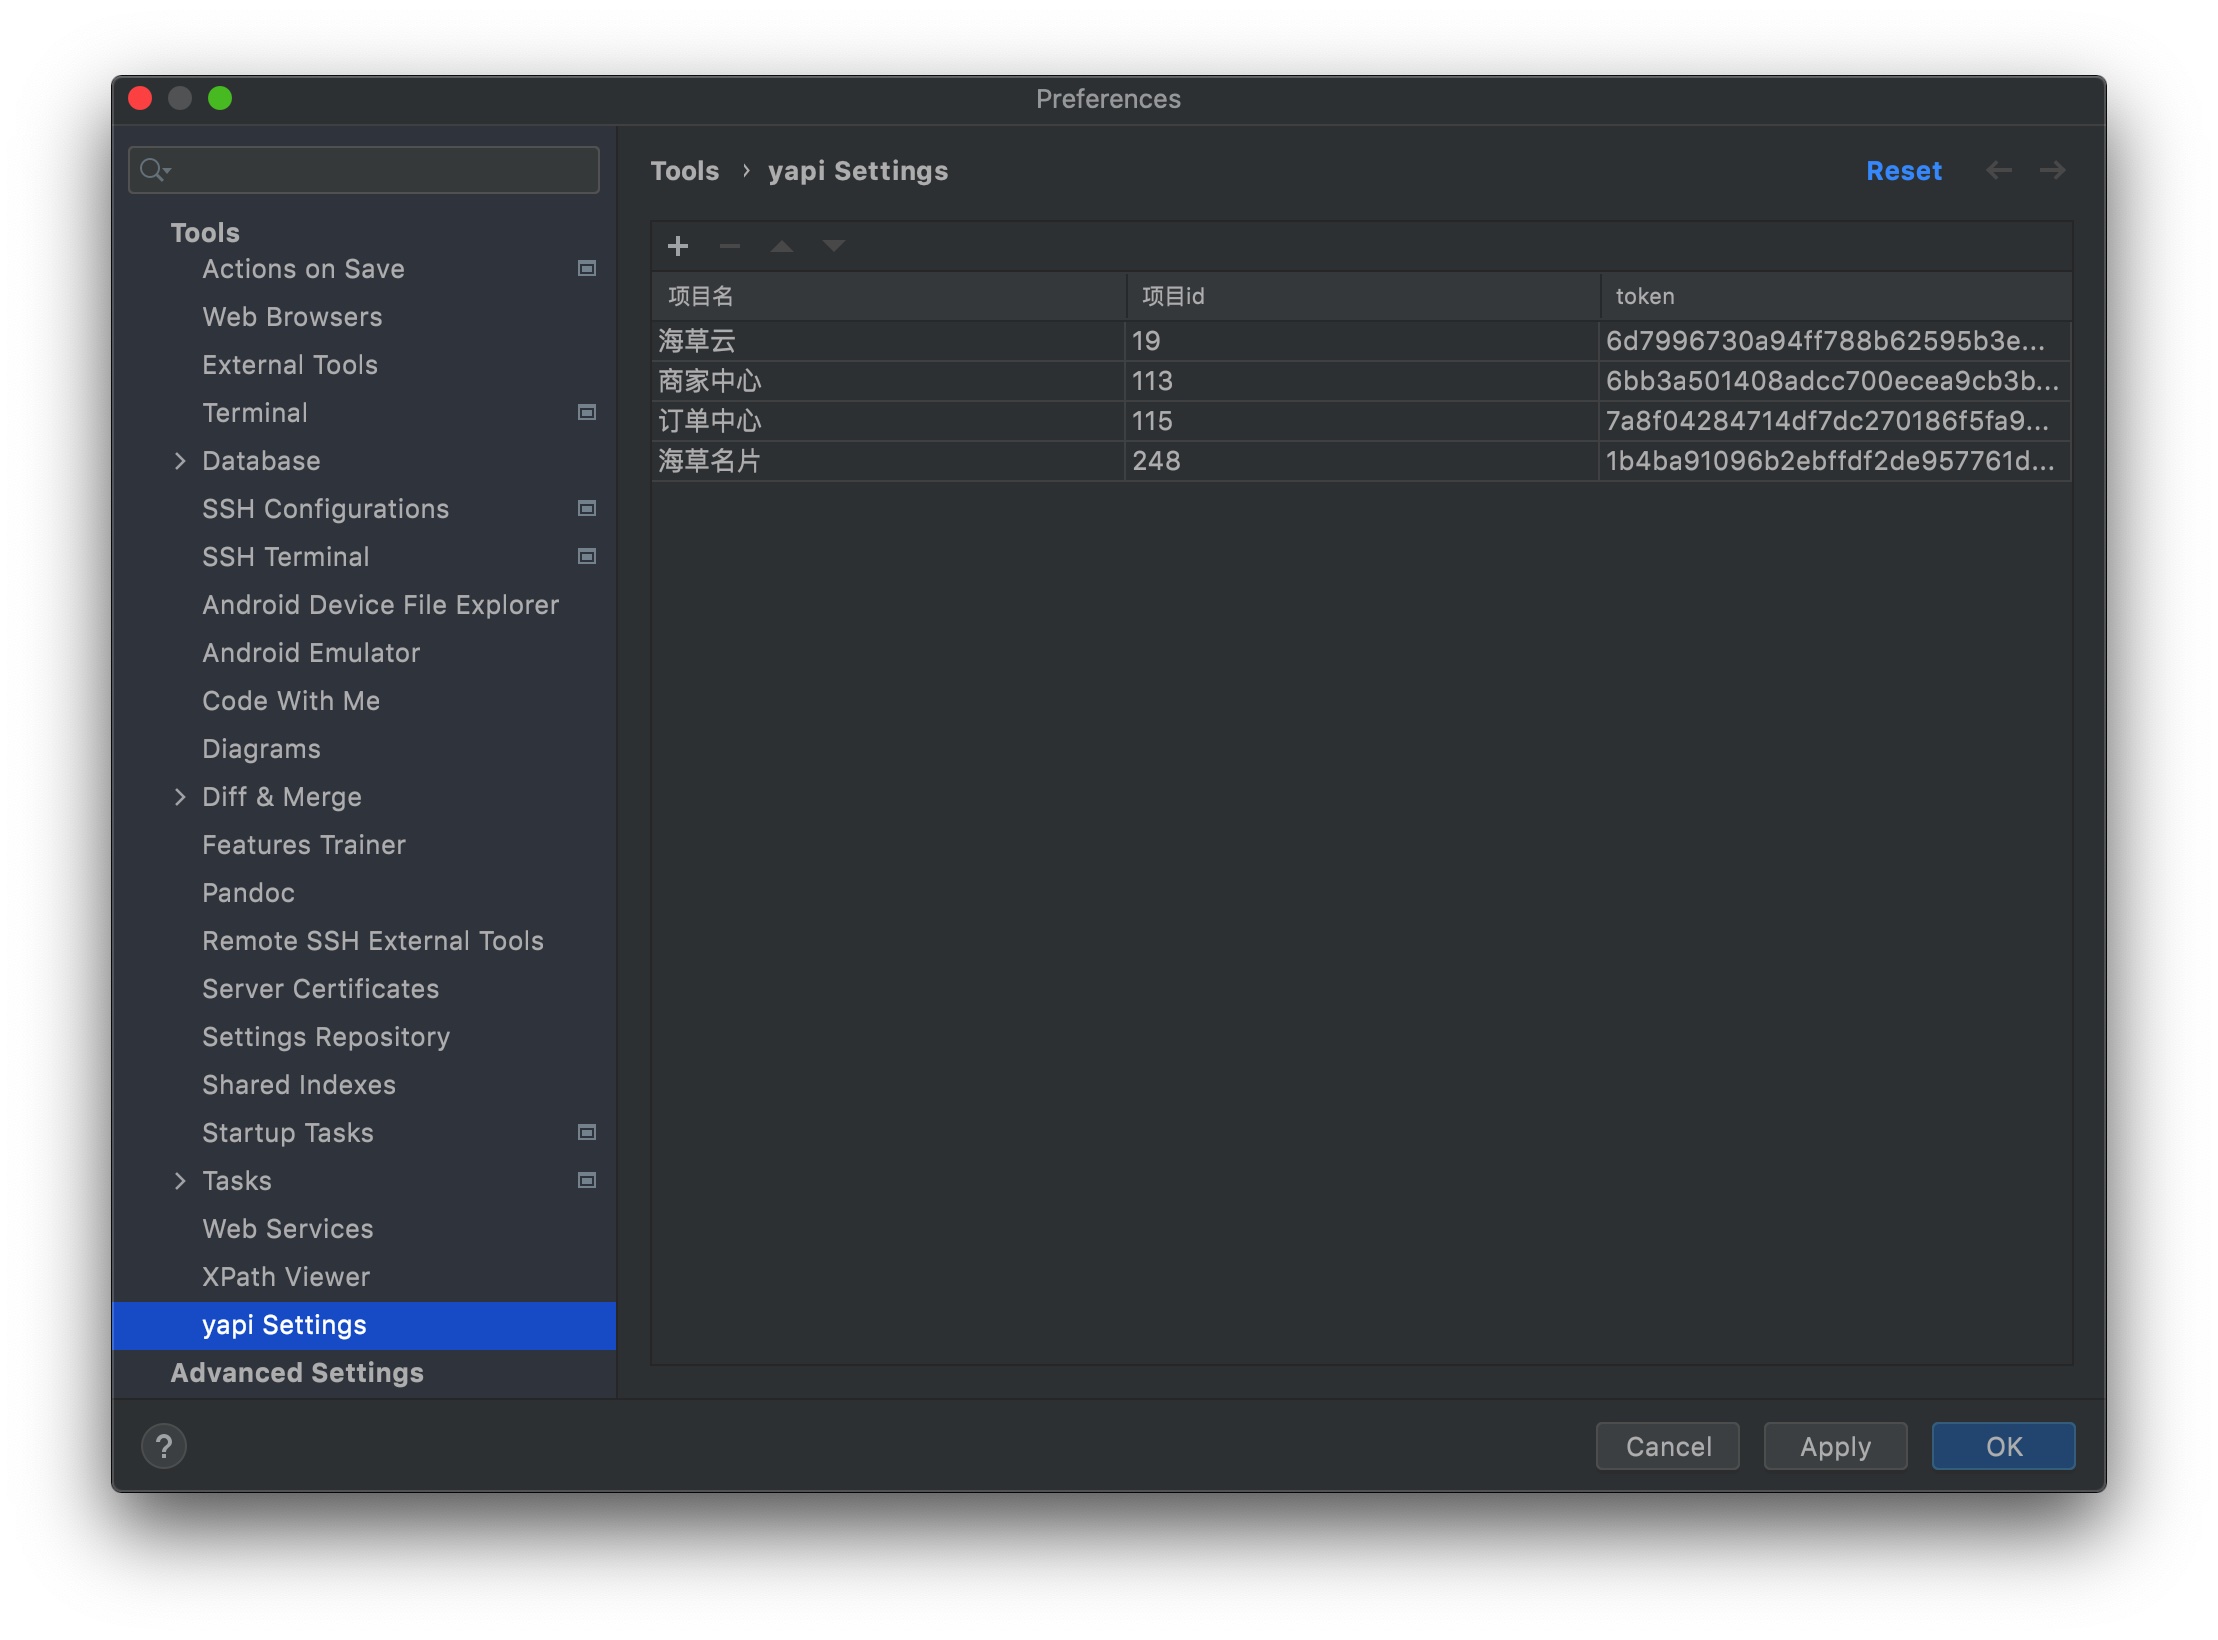Click the Cancel button

(x=1668, y=1446)
